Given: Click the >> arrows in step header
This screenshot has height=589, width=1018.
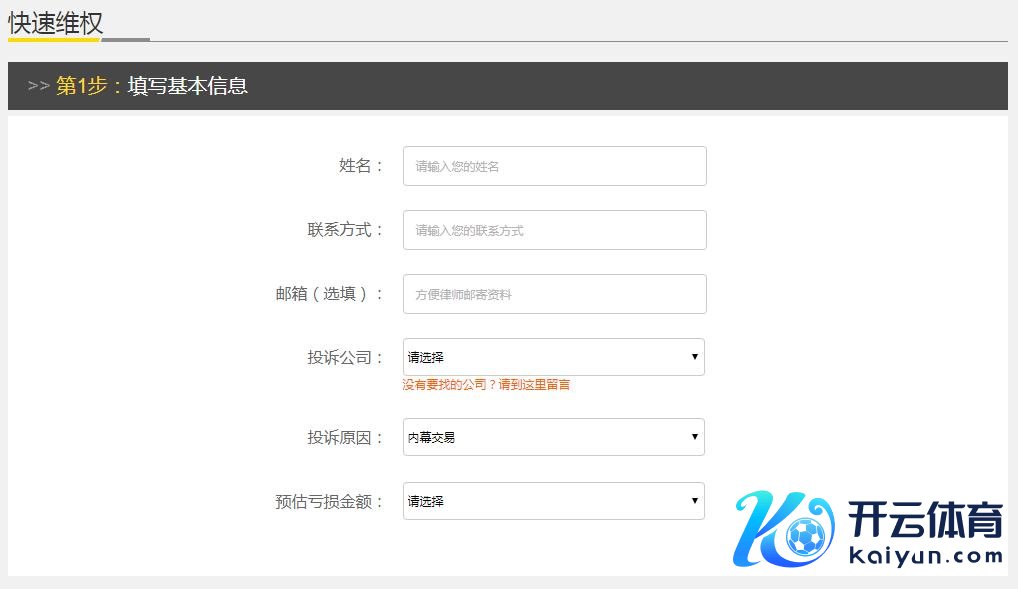Looking at the screenshot, I should [x=39, y=86].
